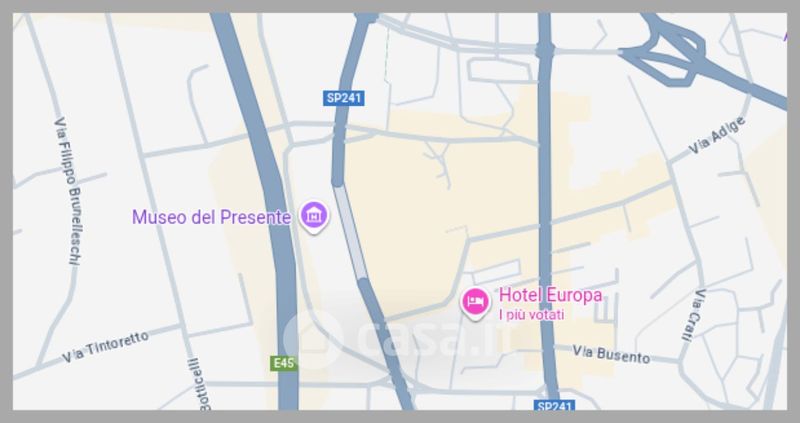Click the Via Filippo Brunelleschi street label
Viewport: 800px width, 423px height.
pyautogui.click(x=68, y=191)
